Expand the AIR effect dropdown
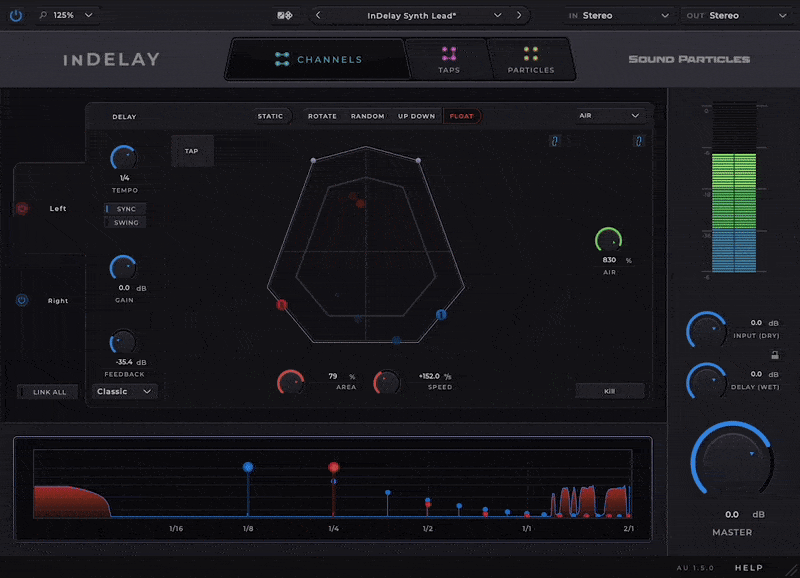800x578 pixels. click(x=609, y=116)
